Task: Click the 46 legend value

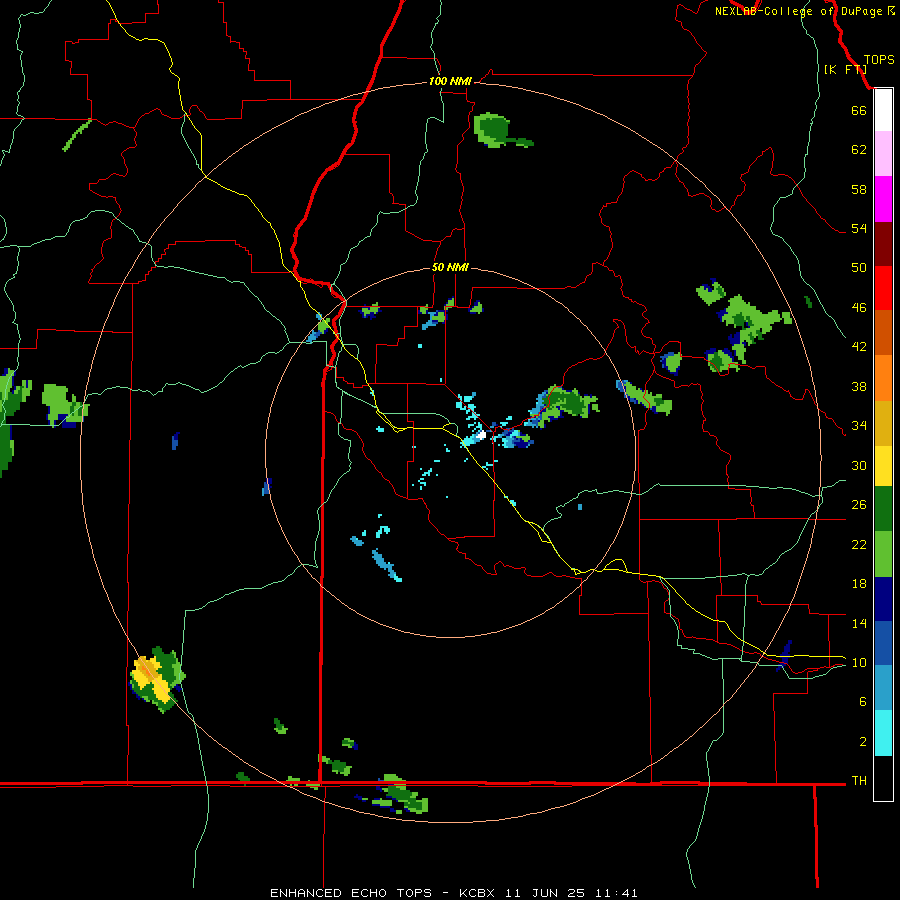Action: [859, 308]
